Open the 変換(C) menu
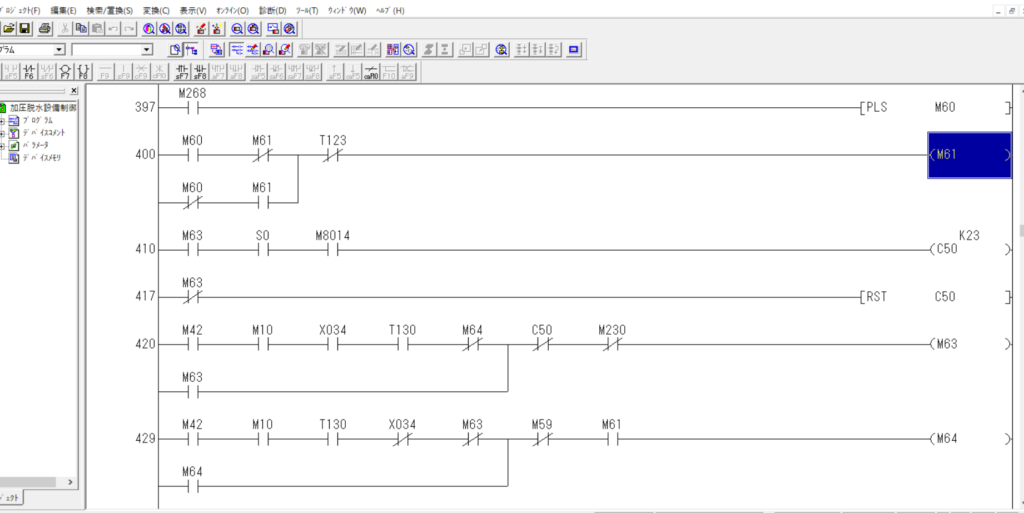Screen dimensions: 1024x513 (x=156, y=10)
